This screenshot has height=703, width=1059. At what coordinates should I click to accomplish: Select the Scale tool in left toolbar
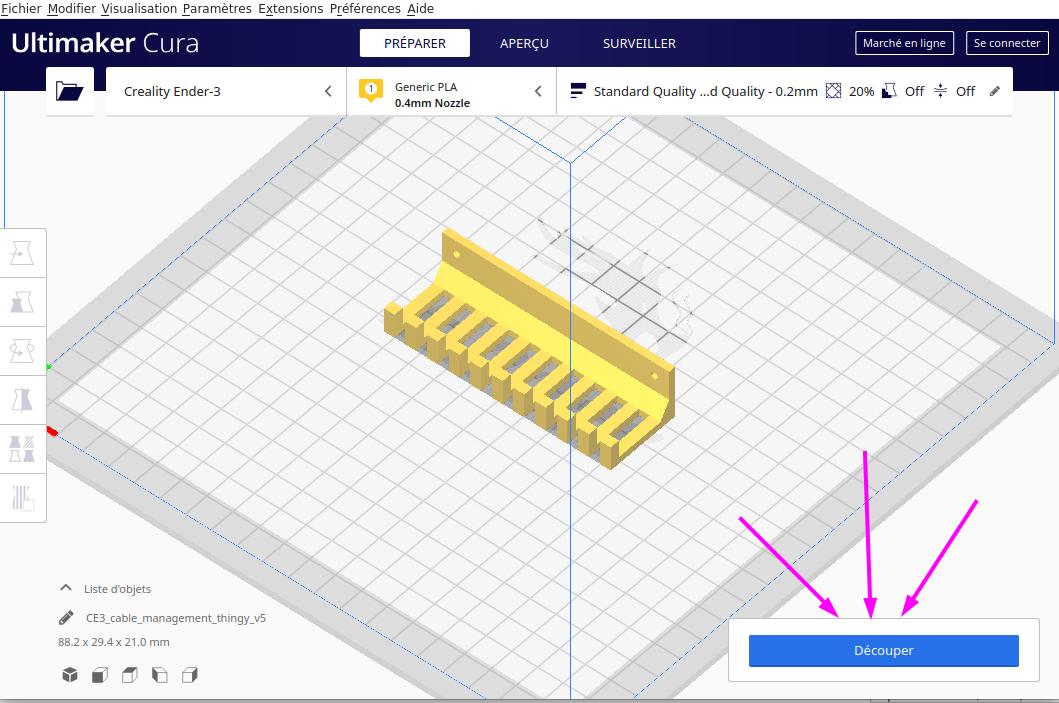tap(22, 302)
